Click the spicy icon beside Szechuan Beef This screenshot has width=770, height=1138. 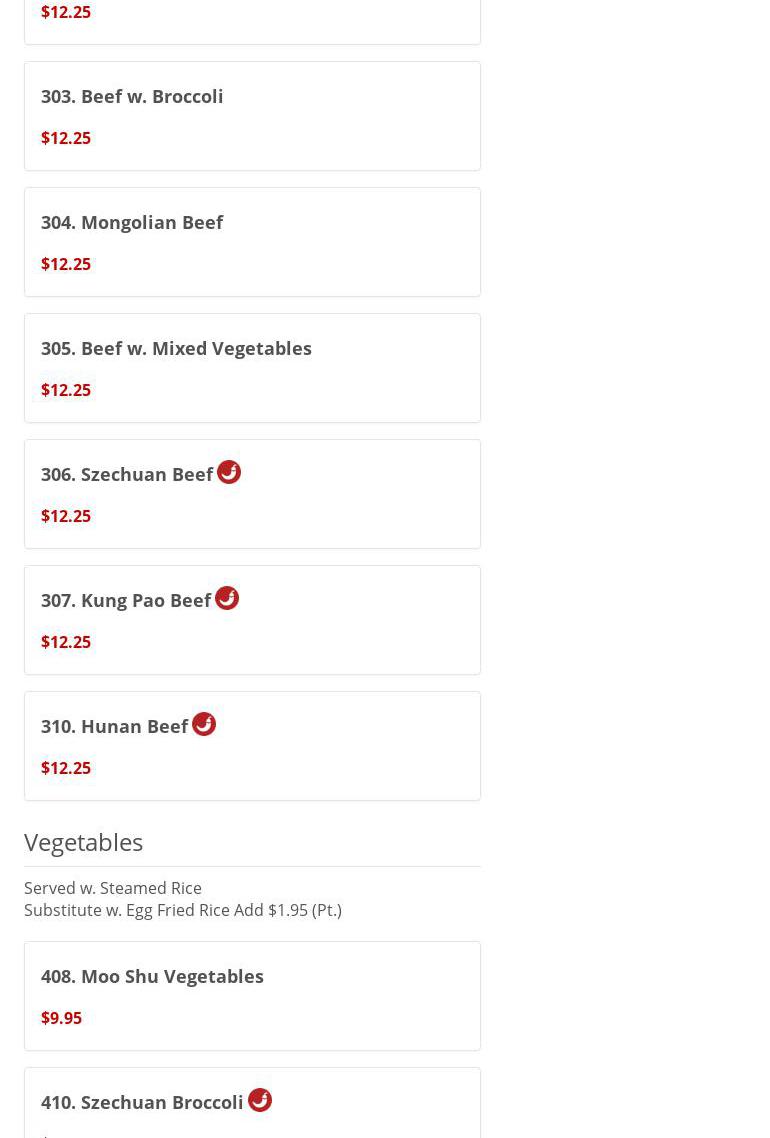click(229, 472)
